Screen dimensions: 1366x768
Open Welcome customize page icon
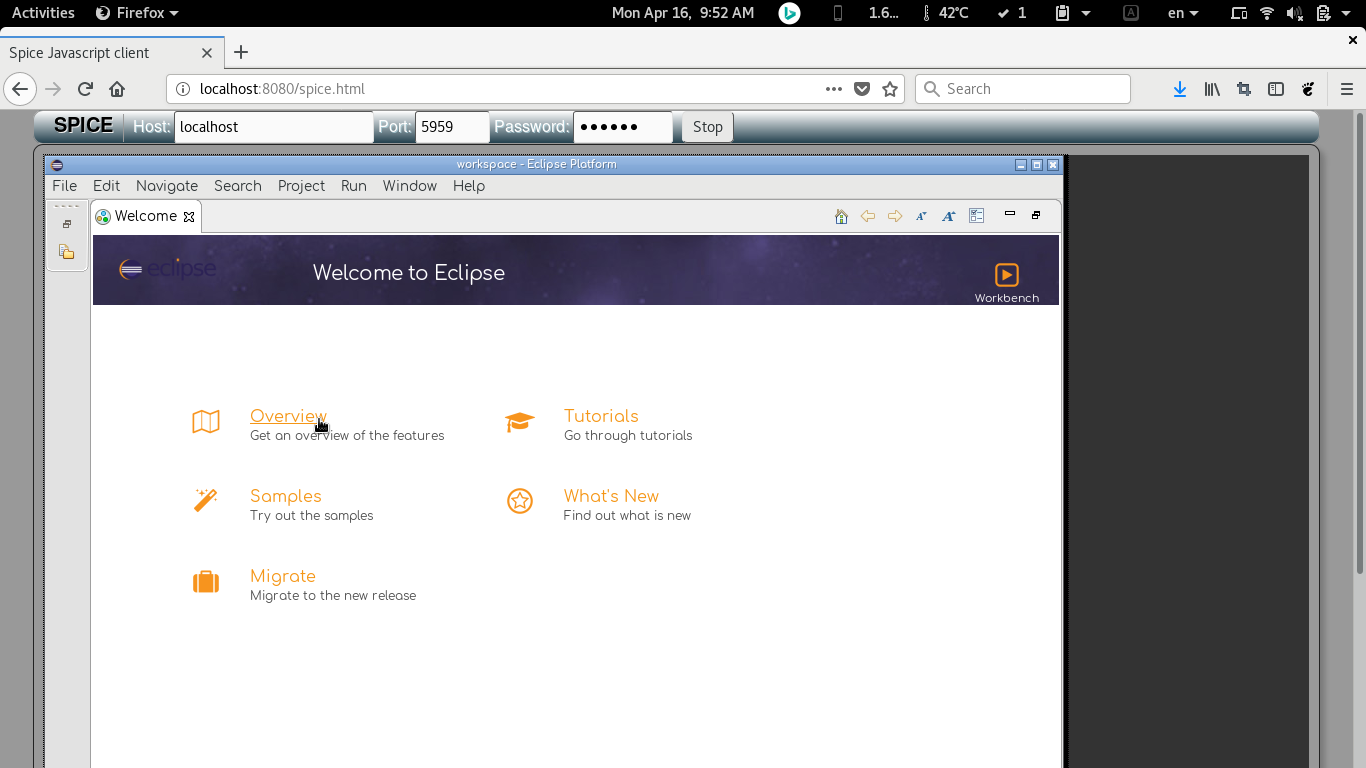pyautogui.click(x=977, y=216)
